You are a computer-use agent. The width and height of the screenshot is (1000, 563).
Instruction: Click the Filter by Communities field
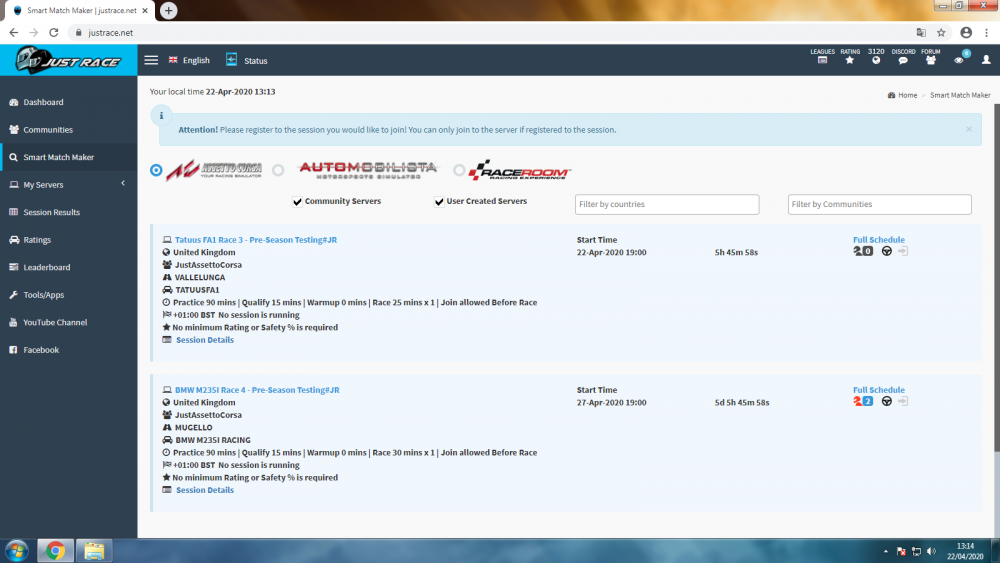click(x=879, y=204)
